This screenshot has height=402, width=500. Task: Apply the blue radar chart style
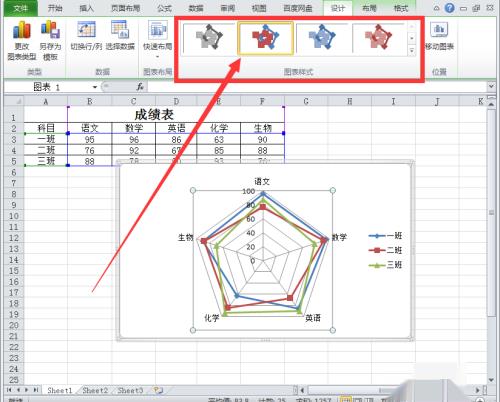click(x=321, y=37)
